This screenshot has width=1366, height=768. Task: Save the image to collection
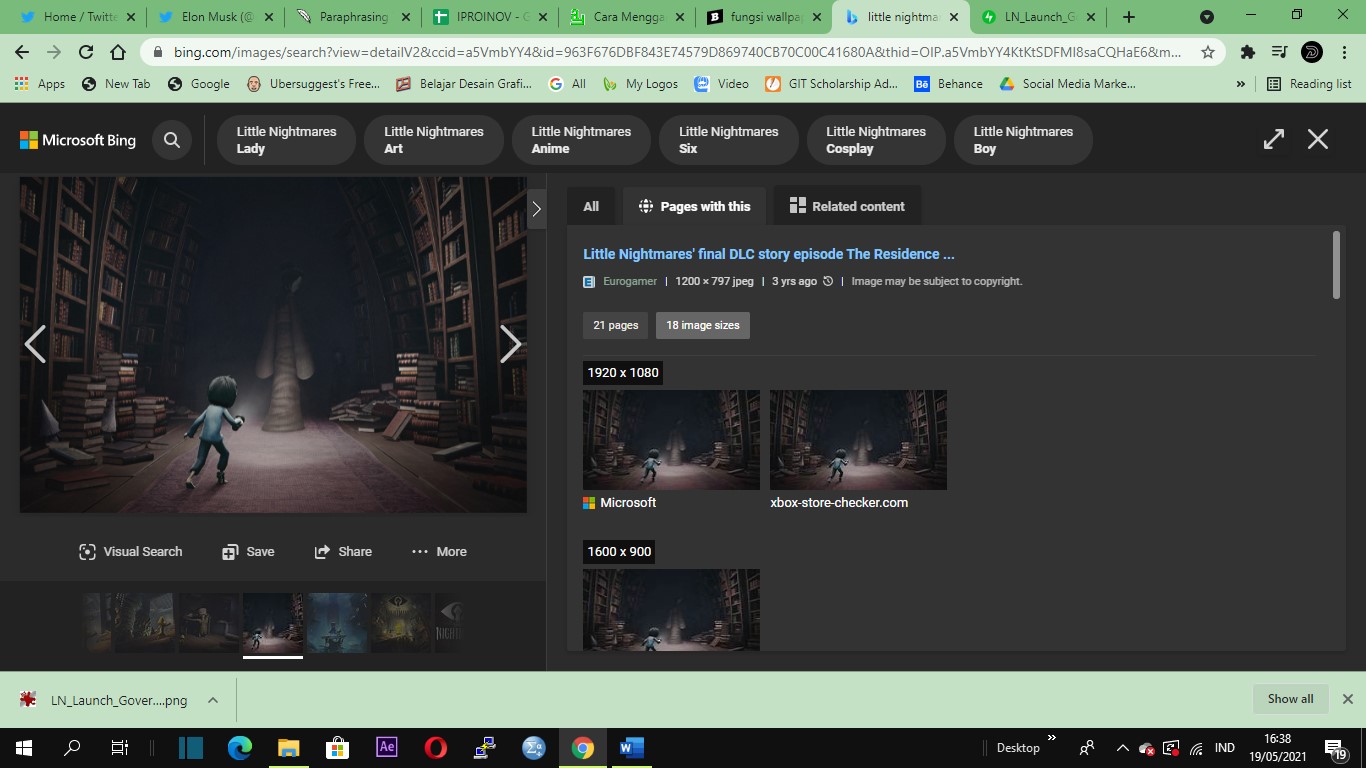click(248, 552)
